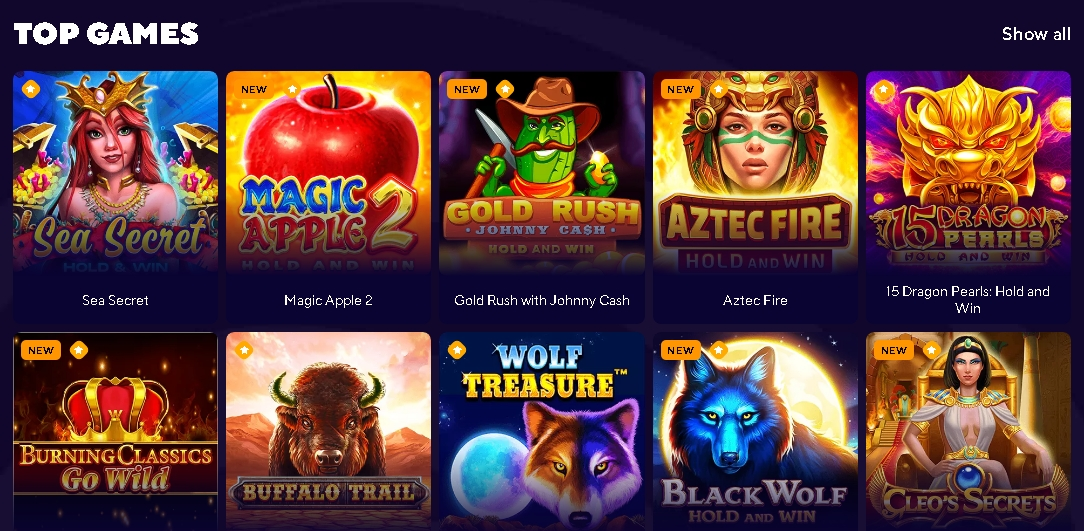Launch the Aztec Fire game thumbnail

pyautogui.click(x=755, y=174)
